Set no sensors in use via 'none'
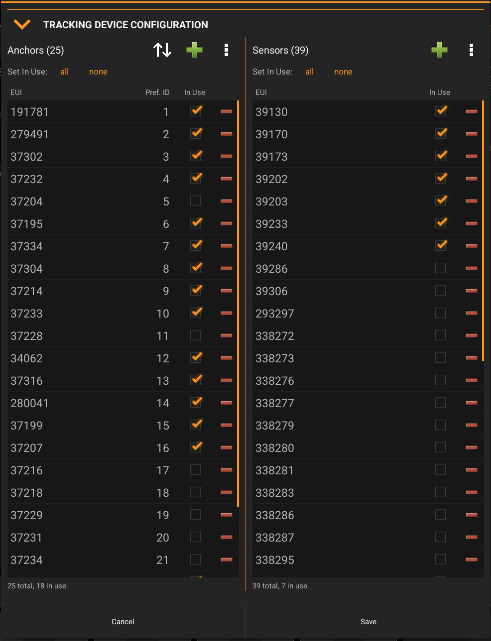 (343, 72)
